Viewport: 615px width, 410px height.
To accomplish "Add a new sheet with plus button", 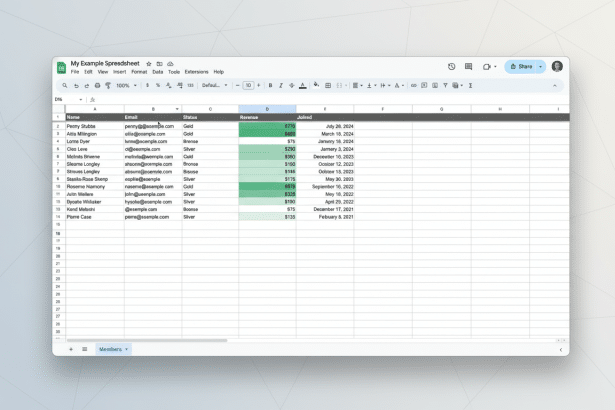I will (x=70, y=349).
